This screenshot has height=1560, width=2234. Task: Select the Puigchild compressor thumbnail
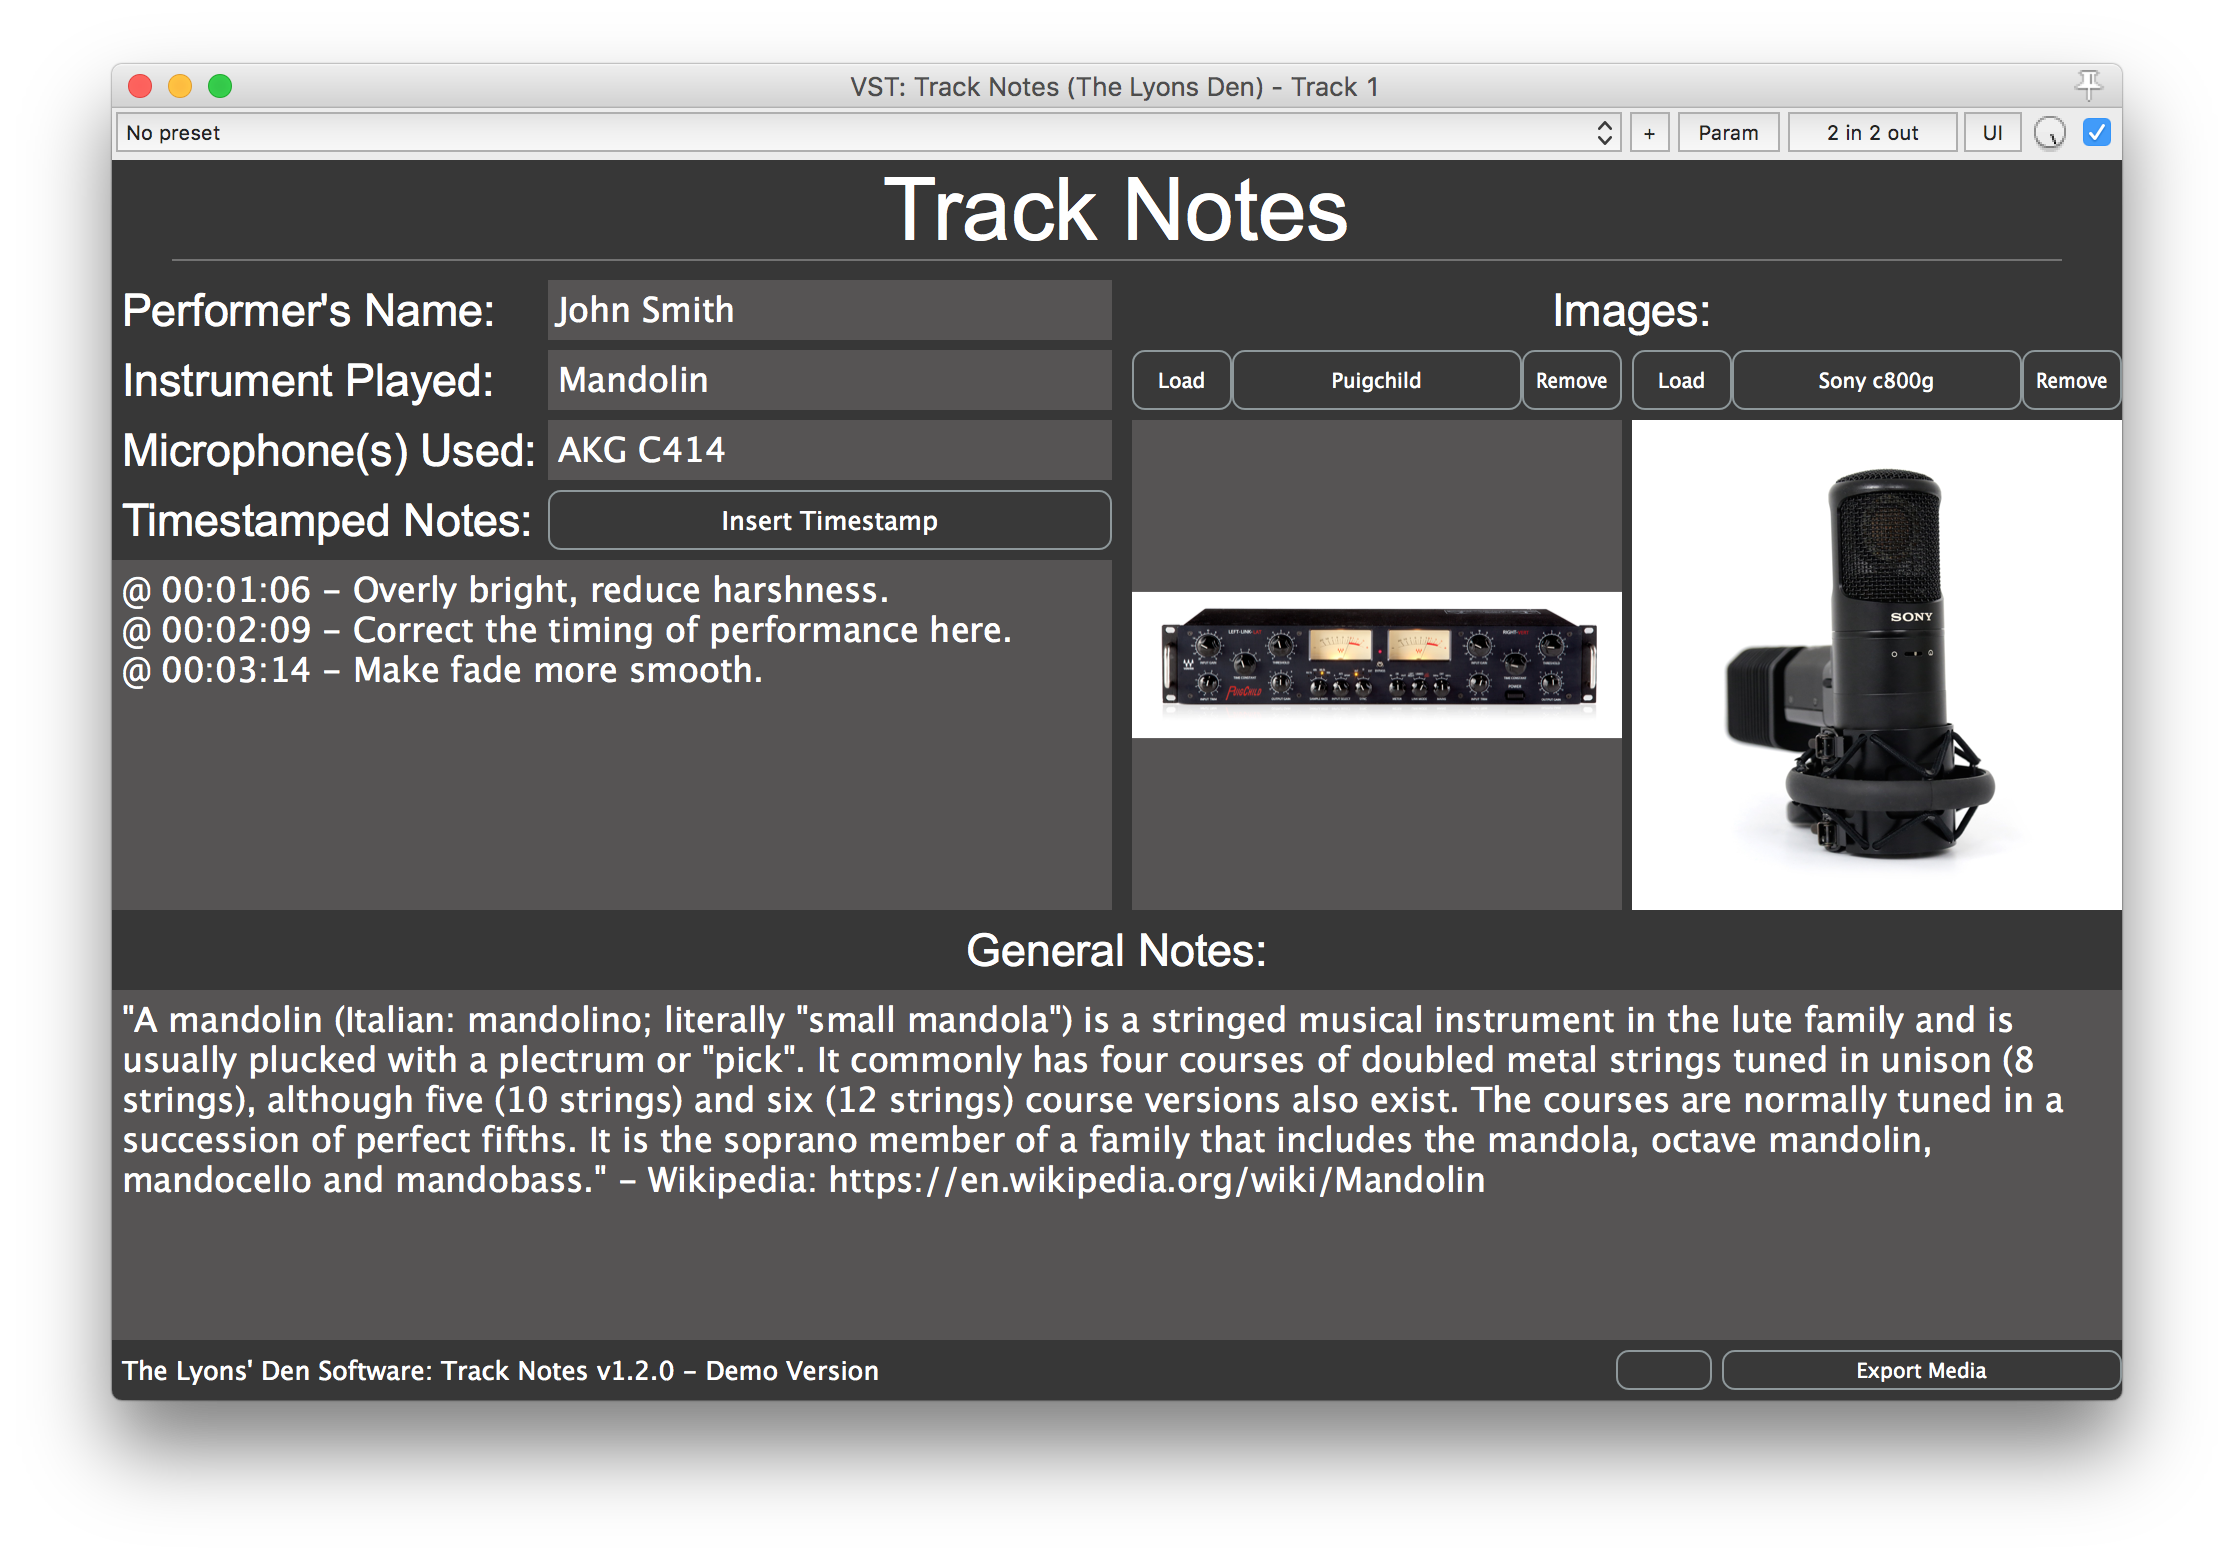pyautogui.click(x=1376, y=664)
